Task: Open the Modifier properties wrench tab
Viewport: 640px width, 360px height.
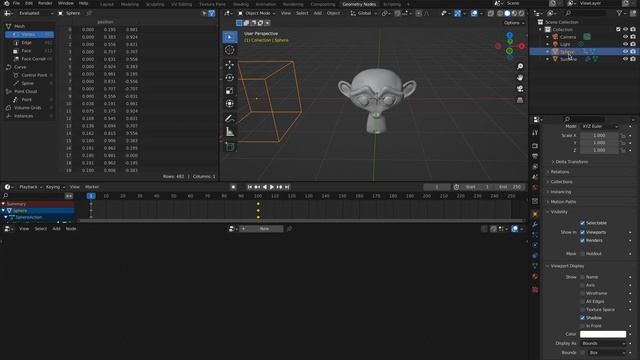Action: tap(535, 224)
